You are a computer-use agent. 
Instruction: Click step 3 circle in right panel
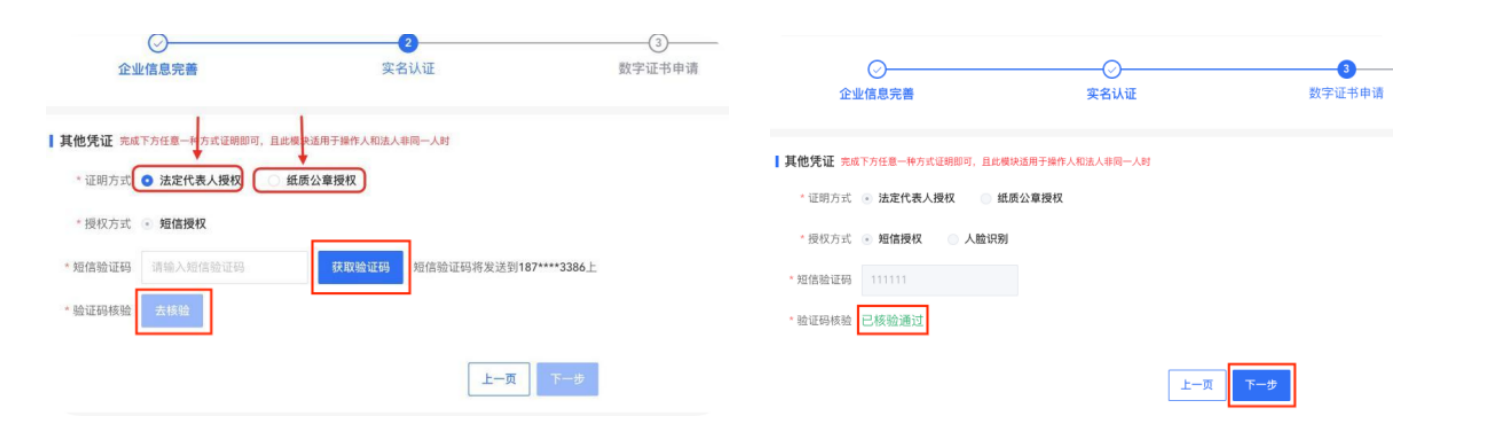coord(1347,69)
